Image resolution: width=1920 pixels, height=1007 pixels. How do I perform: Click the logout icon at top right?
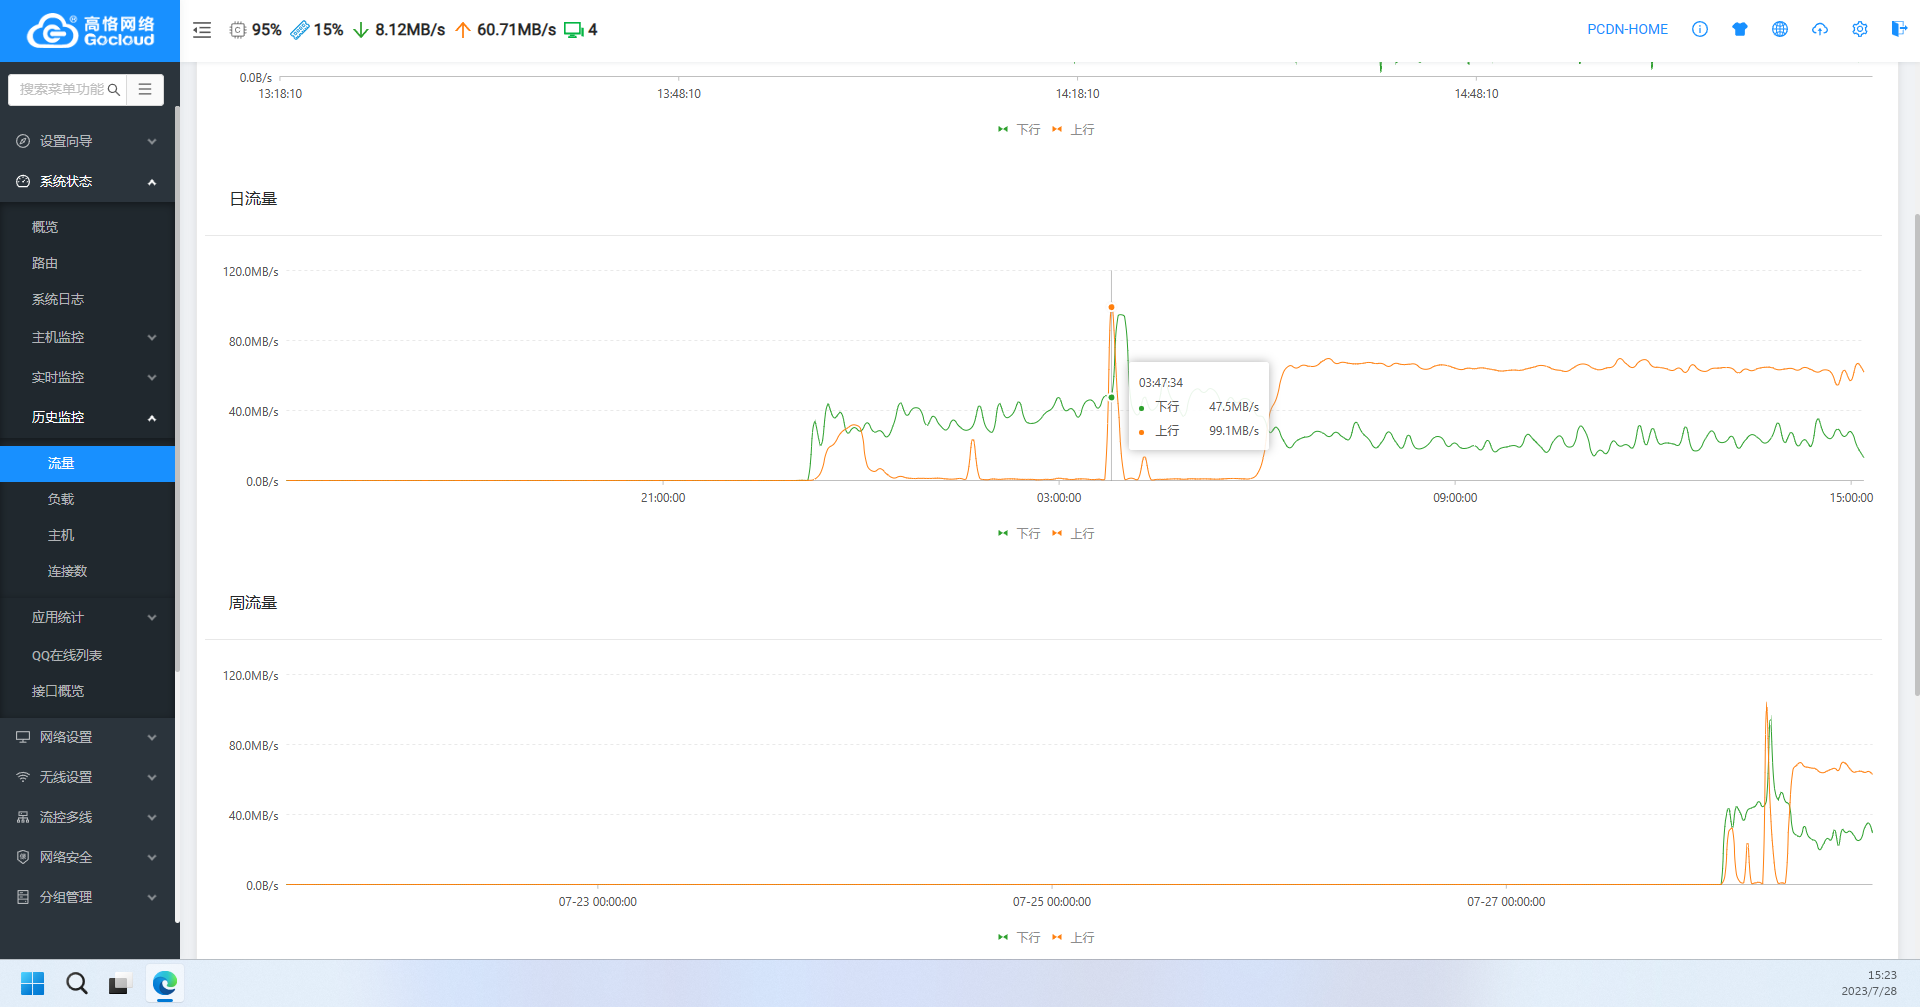tap(1898, 29)
